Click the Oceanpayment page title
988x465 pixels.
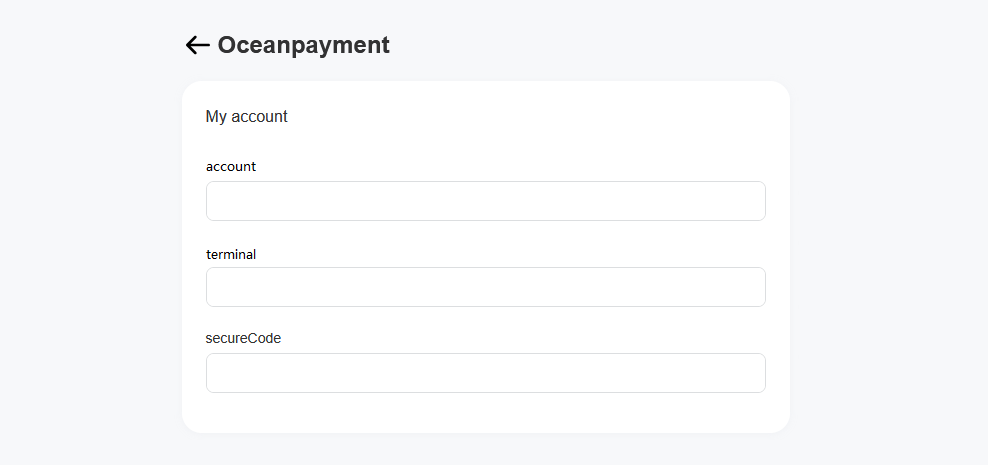pyautogui.click(x=303, y=45)
